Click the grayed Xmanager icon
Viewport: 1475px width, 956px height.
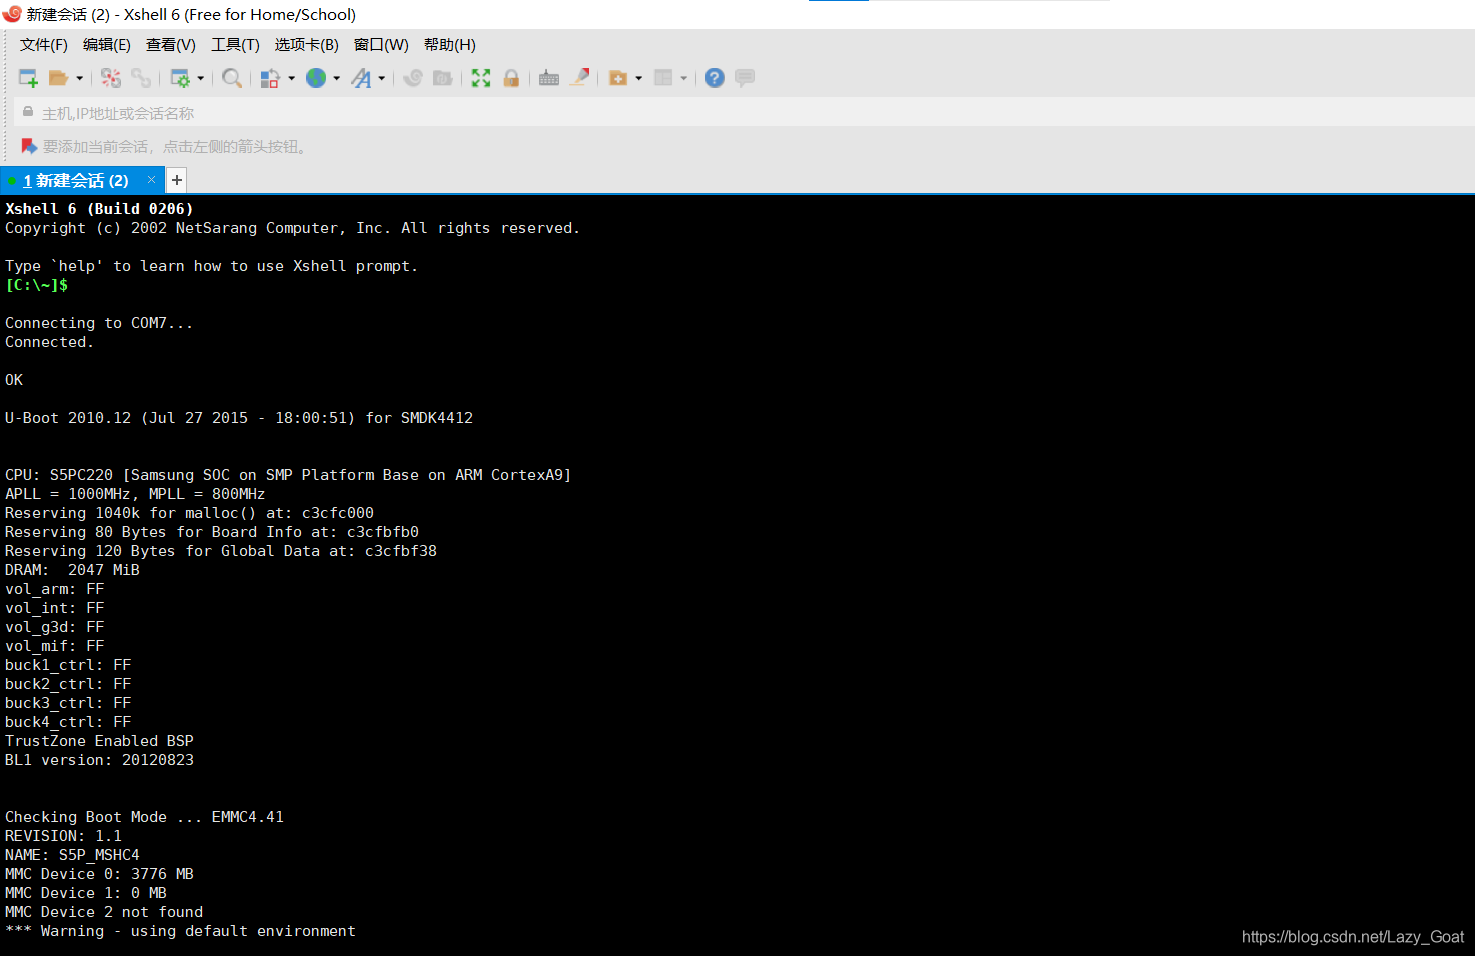pyautogui.click(x=442, y=78)
